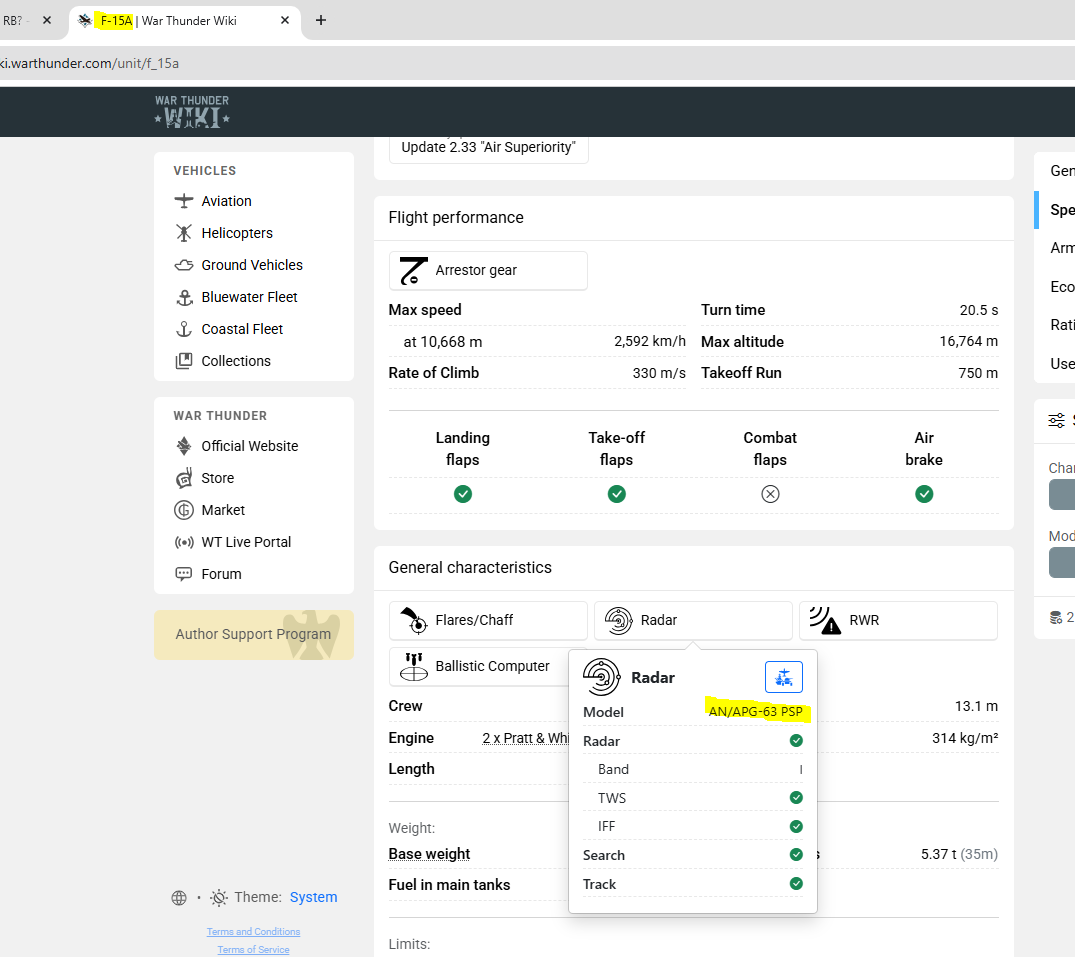The image size is (1075, 957).
Task: Click the 5.37 t (35m) fuel value
Action: (959, 854)
